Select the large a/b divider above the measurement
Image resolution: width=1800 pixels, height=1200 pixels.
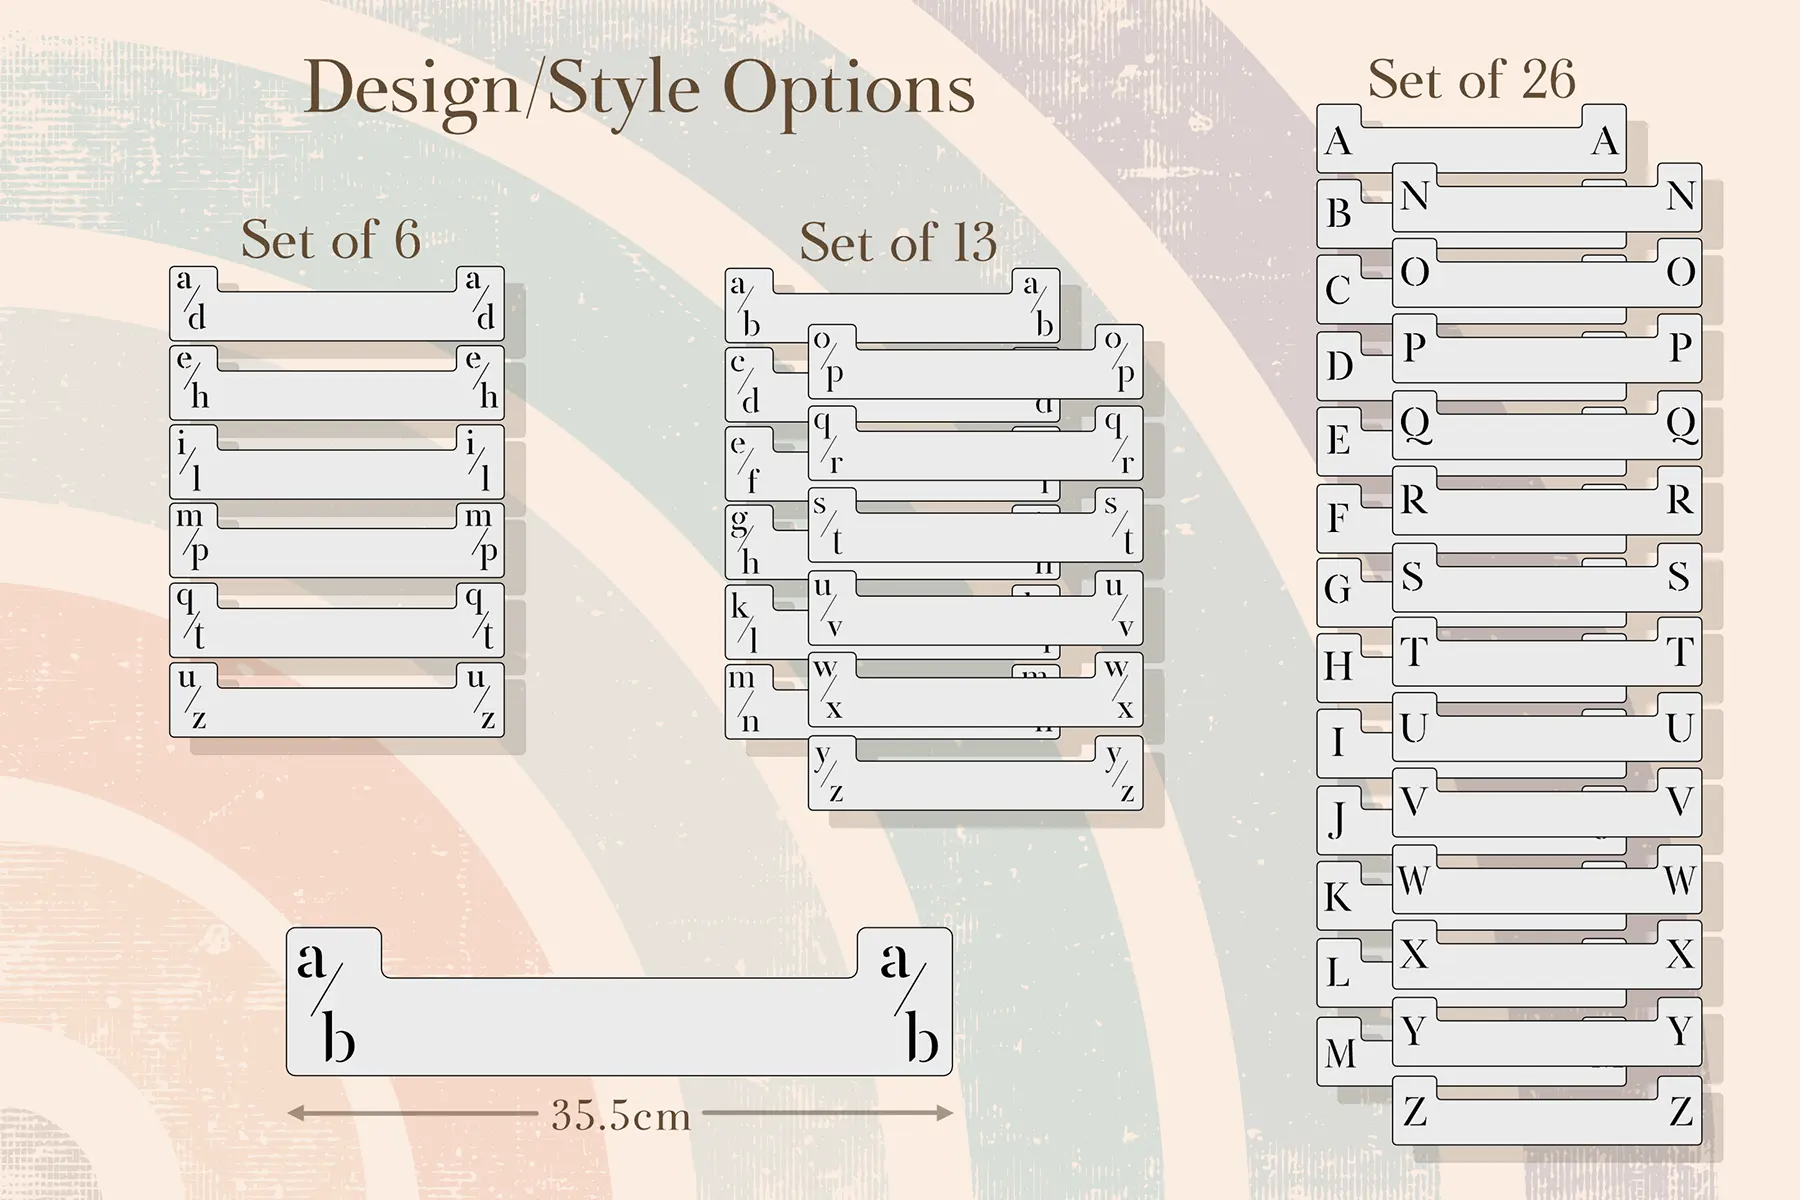coord(619,1025)
